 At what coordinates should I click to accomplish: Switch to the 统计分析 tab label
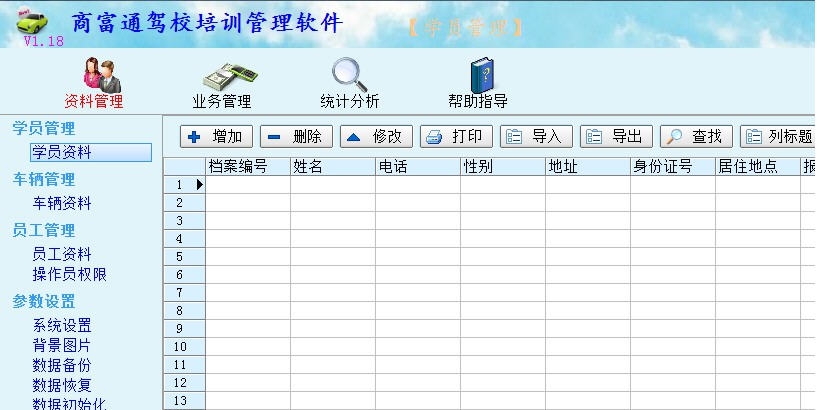point(350,101)
